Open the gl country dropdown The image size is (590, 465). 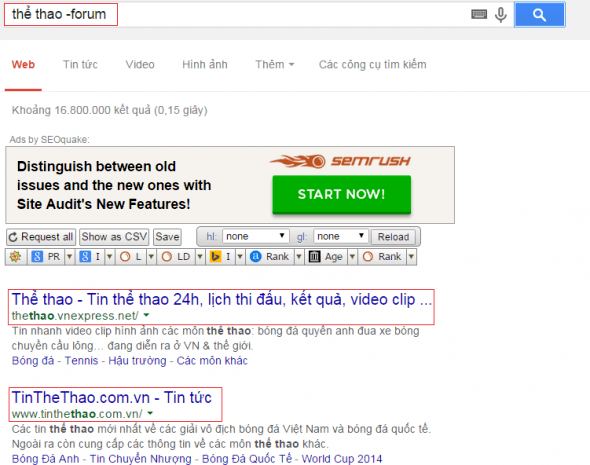(x=341, y=236)
